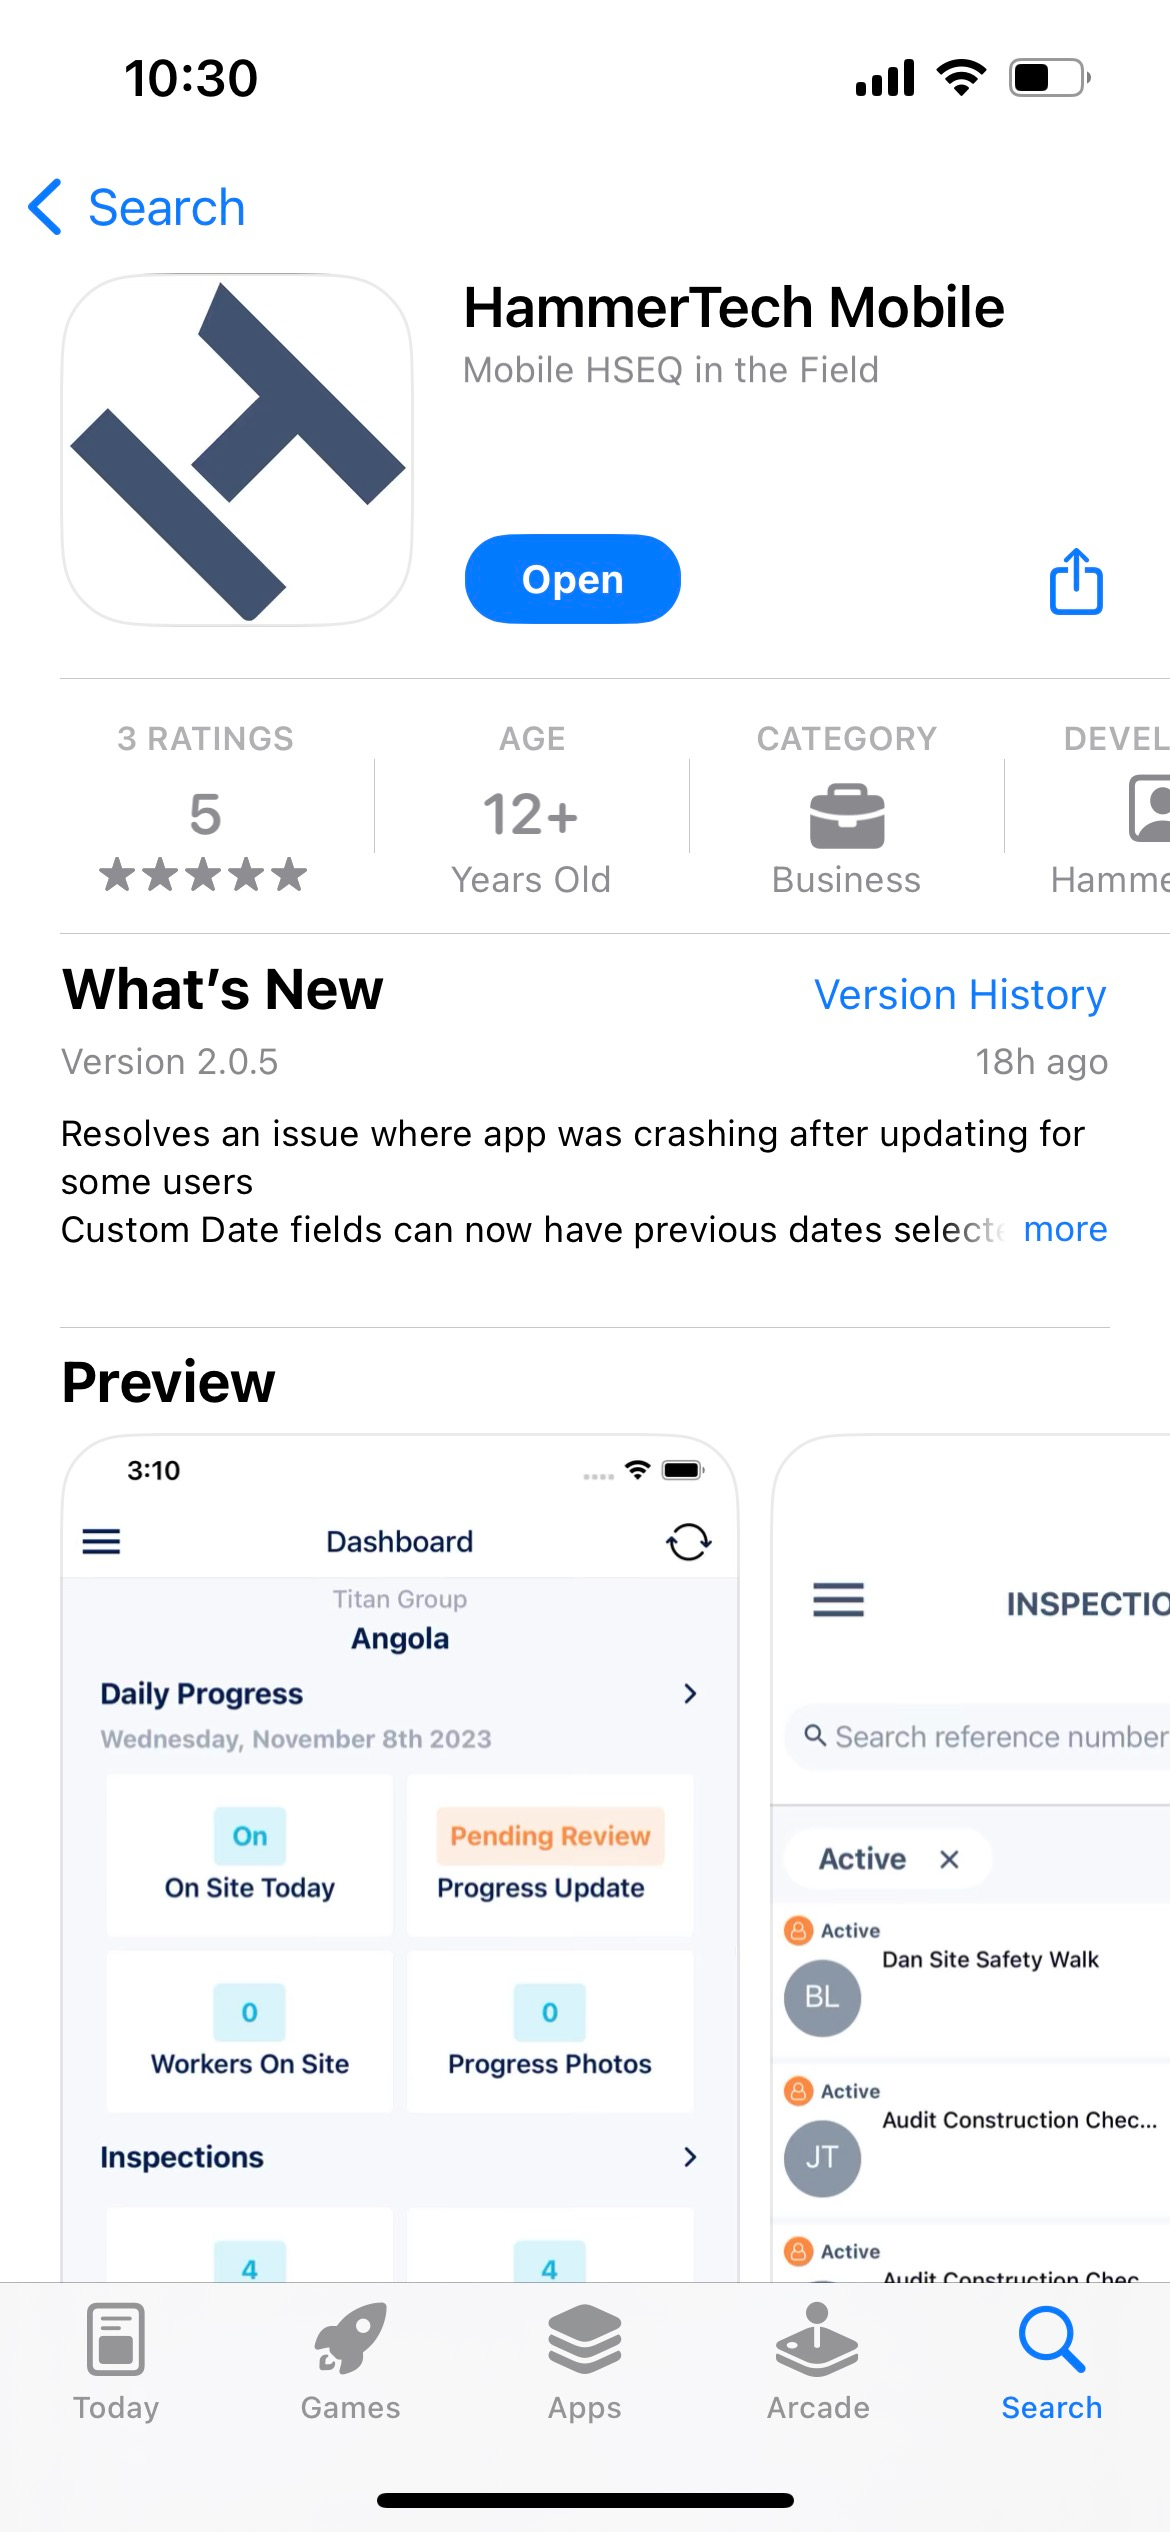The image size is (1170, 2532).
Task: Remove the Active filter chip
Action: click(949, 1859)
